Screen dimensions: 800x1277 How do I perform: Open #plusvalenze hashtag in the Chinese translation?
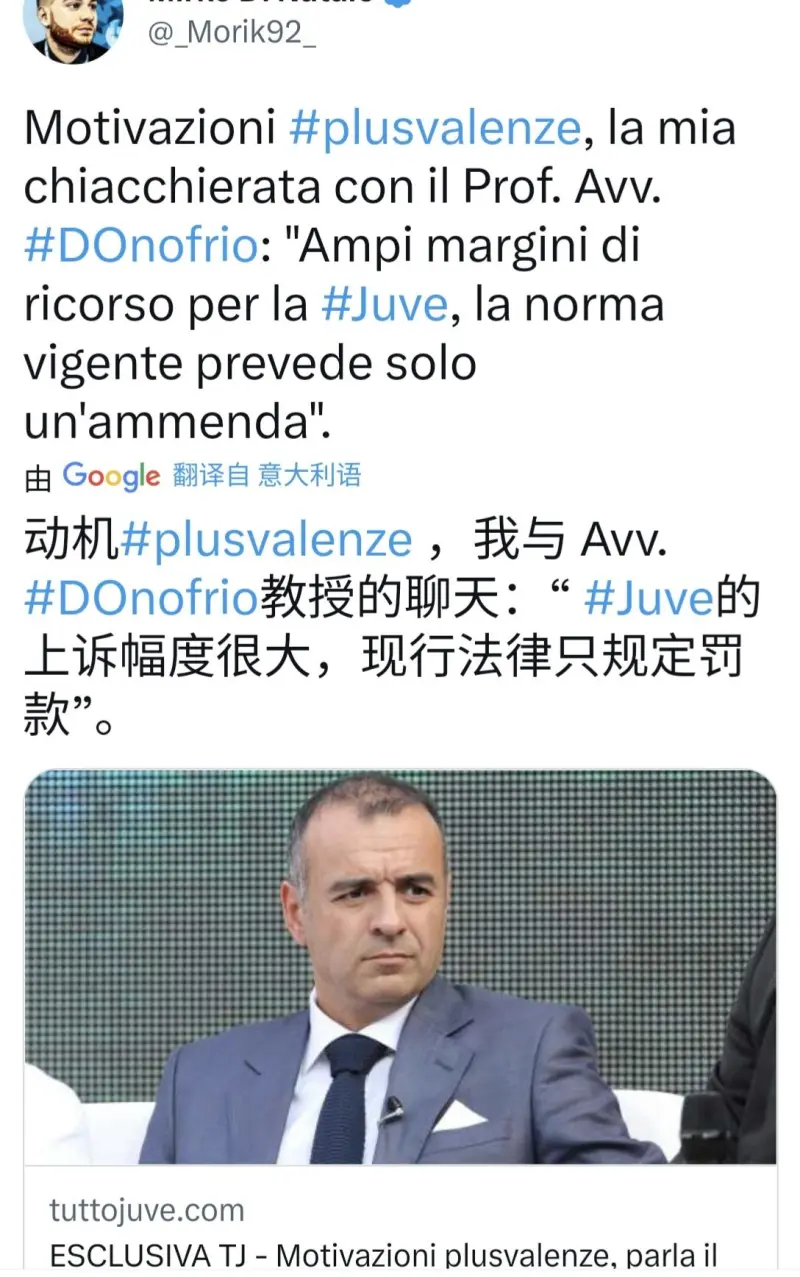point(266,540)
